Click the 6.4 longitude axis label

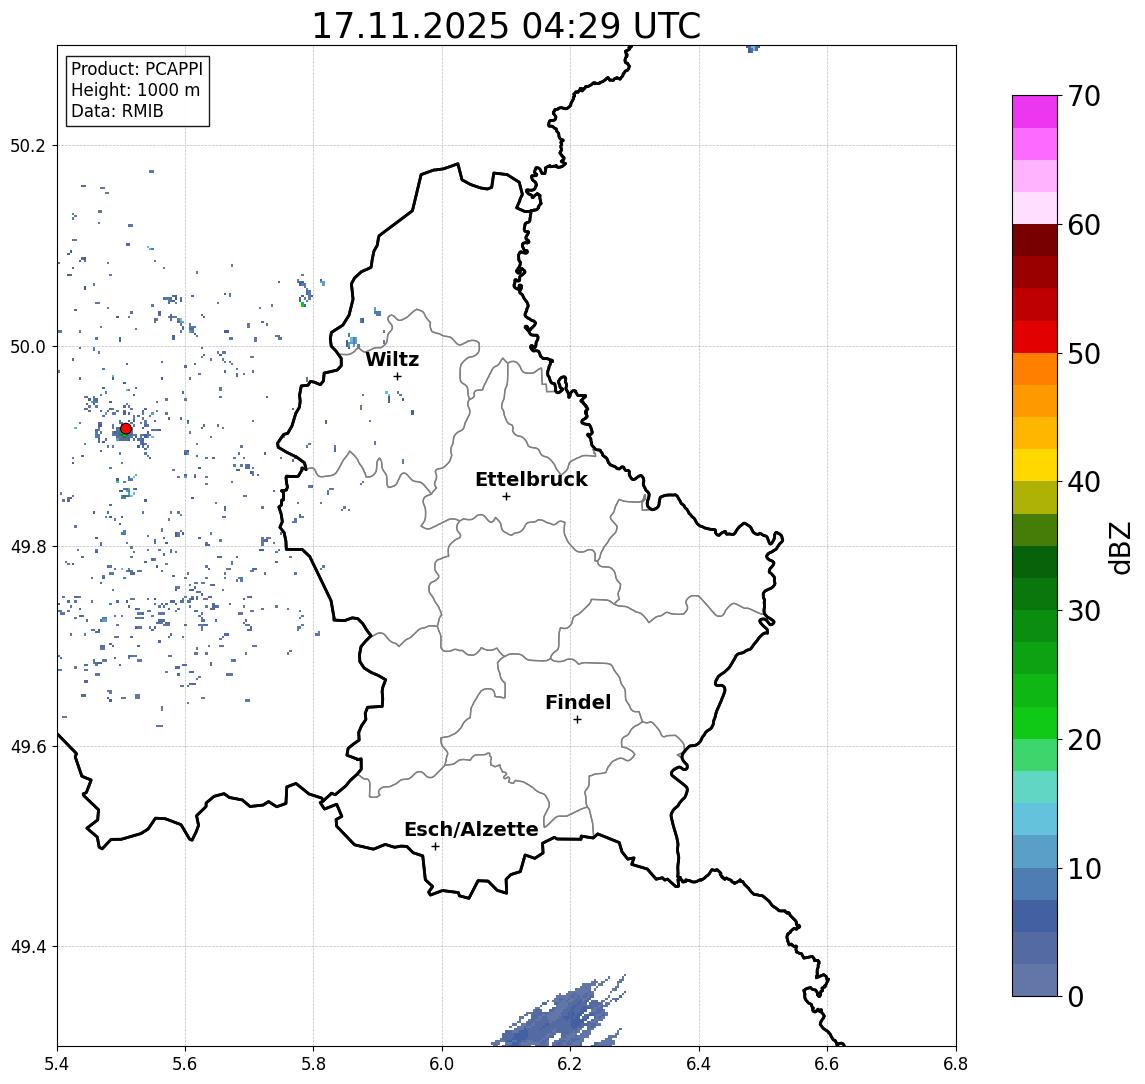coord(699,1064)
